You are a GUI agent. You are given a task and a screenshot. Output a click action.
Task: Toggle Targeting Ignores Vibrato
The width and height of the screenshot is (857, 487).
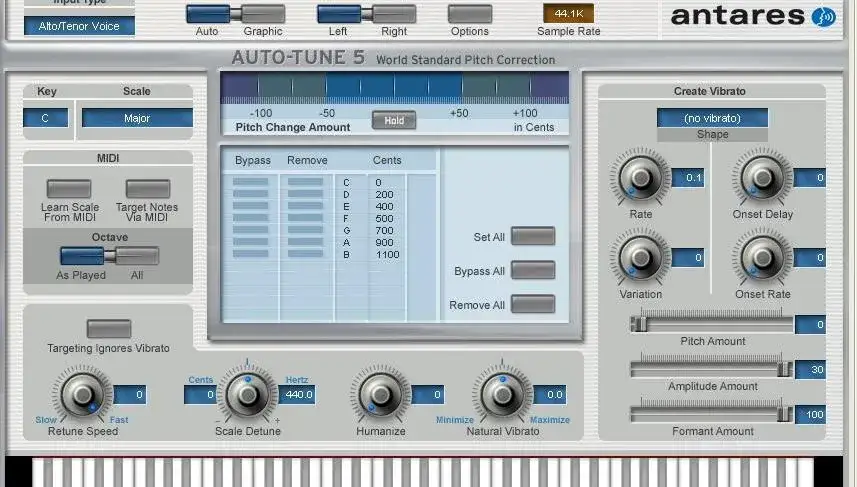coord(109,328)
